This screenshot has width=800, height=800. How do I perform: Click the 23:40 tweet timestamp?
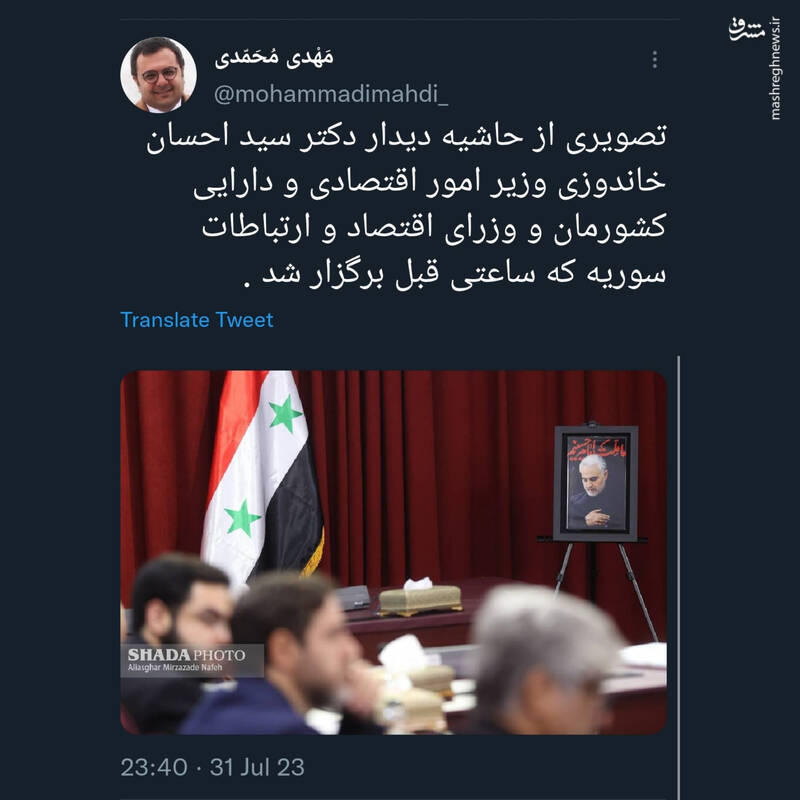tap(154, 767)
